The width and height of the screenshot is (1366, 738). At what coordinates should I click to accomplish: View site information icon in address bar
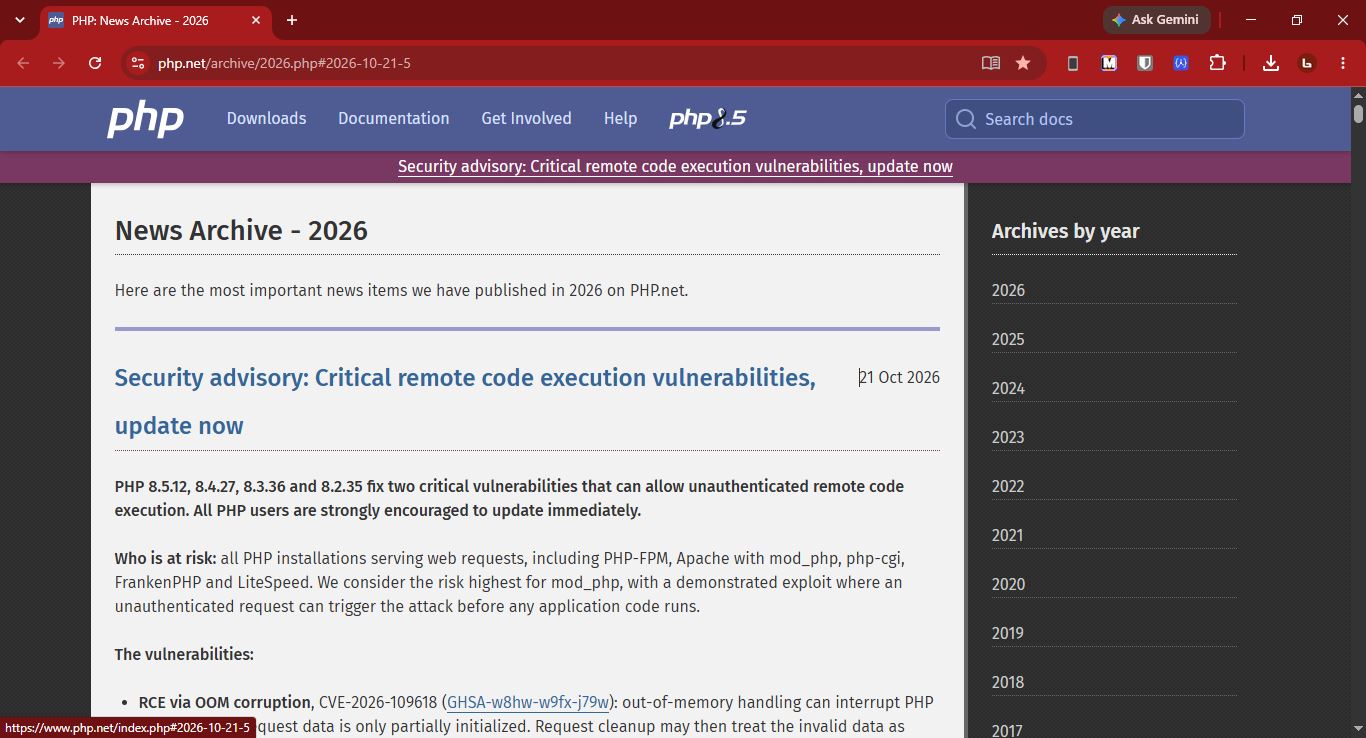[138, 63]
